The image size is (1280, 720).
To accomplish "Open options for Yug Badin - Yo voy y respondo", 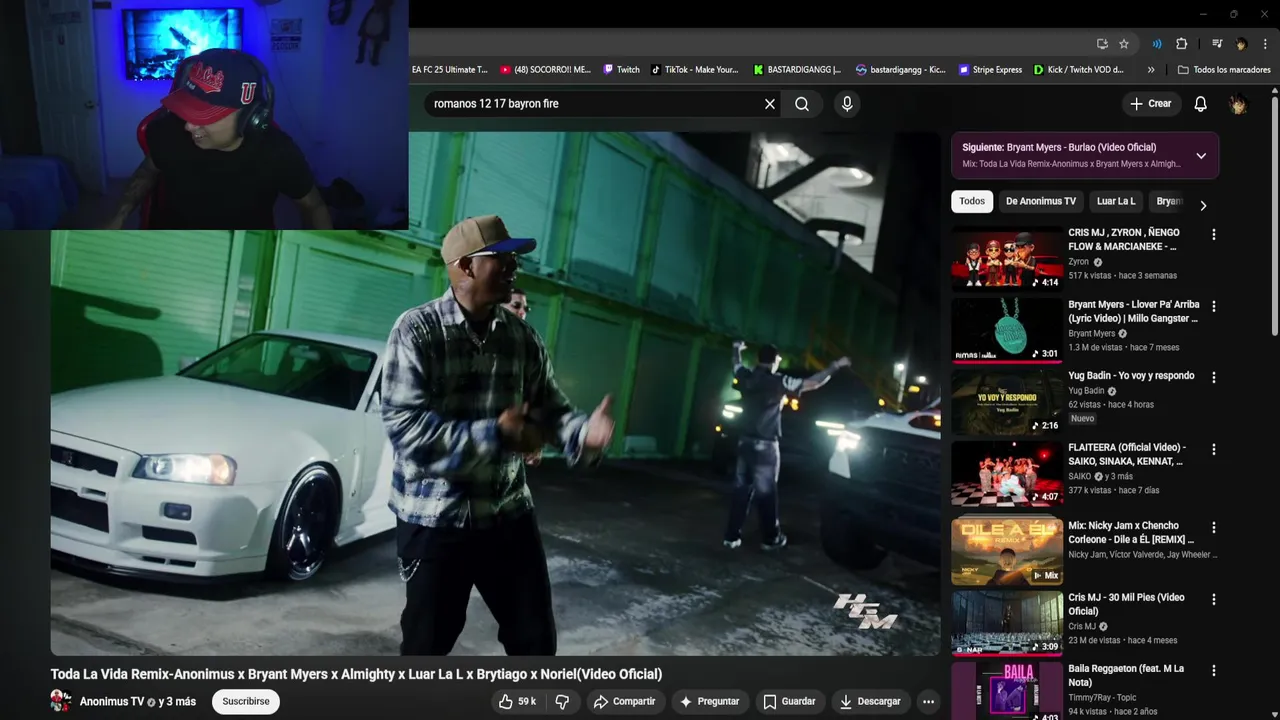I will 1214,378.
